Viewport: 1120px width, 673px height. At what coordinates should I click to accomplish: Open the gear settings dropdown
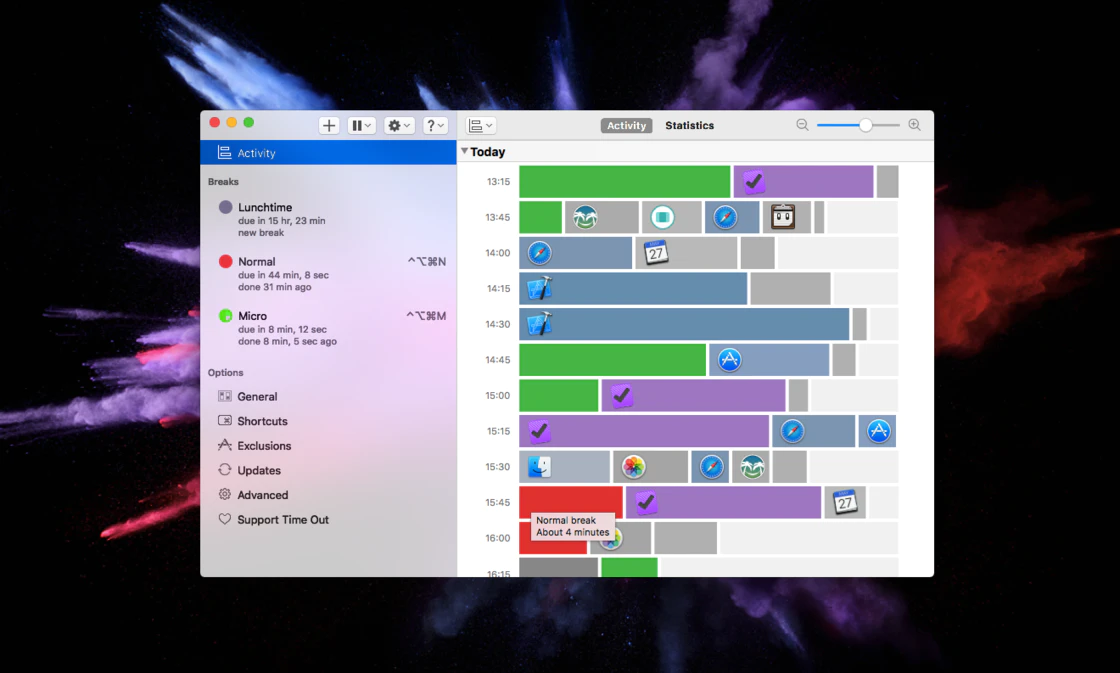pyautogui.click(x=399, y=126)
